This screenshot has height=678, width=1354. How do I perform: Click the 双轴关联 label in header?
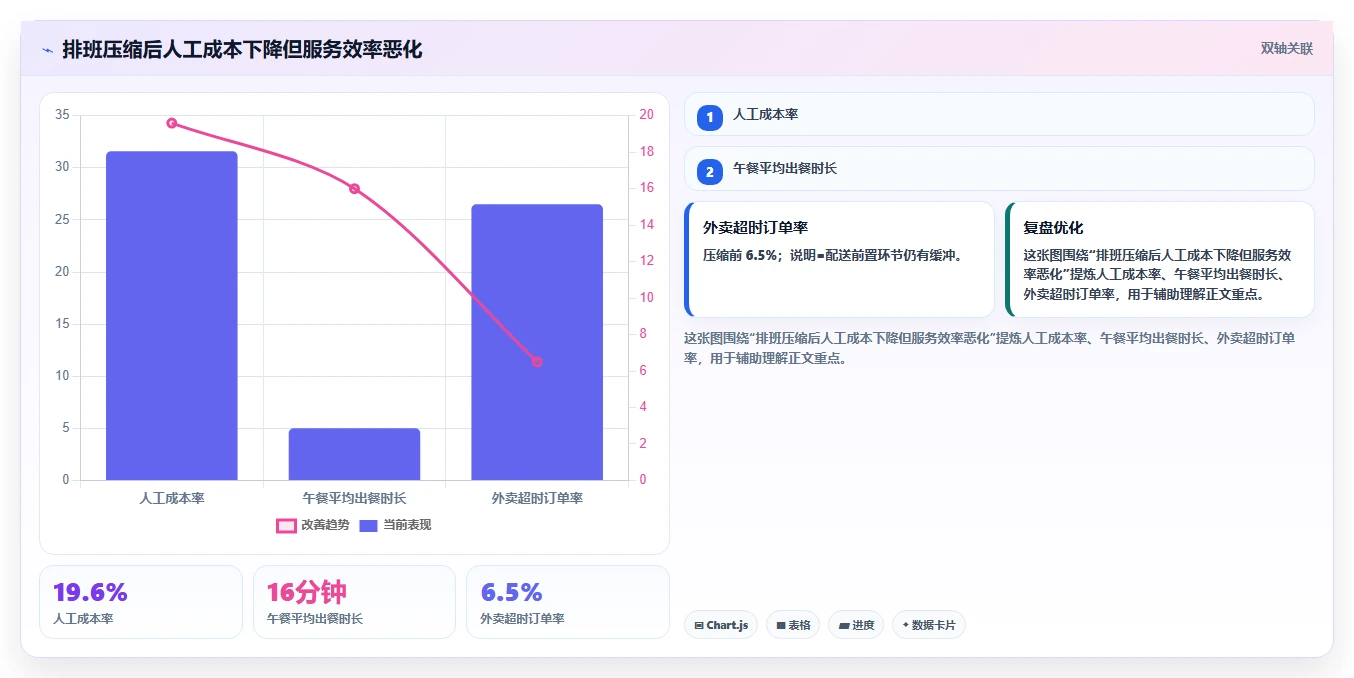(x=1287, y=48)
